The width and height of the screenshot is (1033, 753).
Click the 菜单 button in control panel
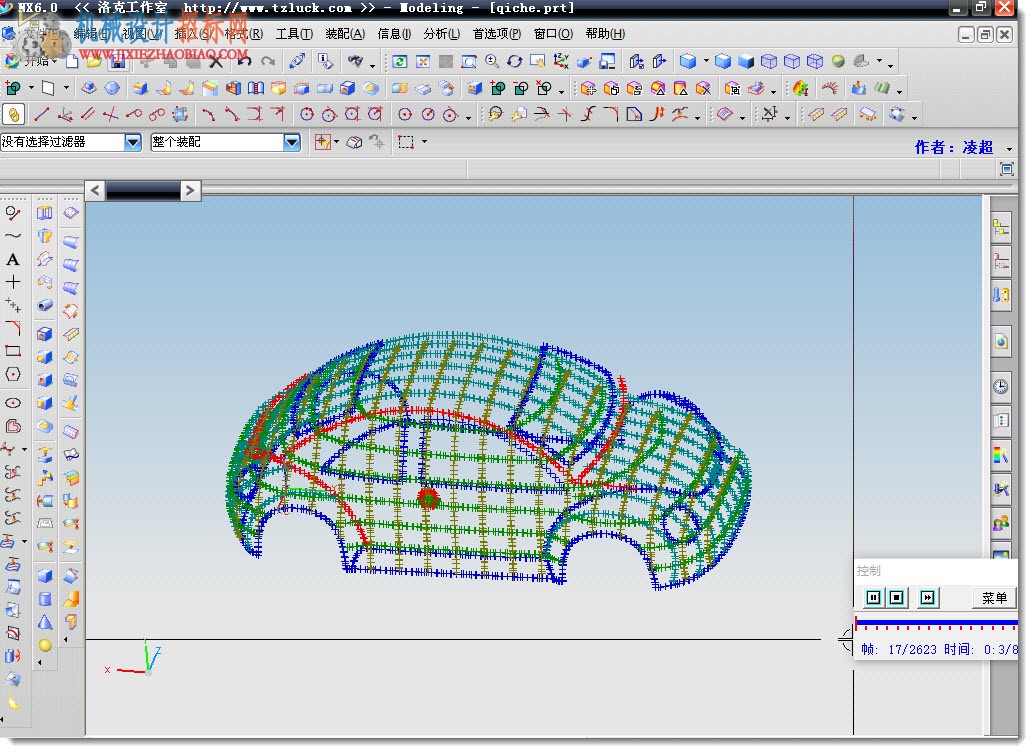994,598
